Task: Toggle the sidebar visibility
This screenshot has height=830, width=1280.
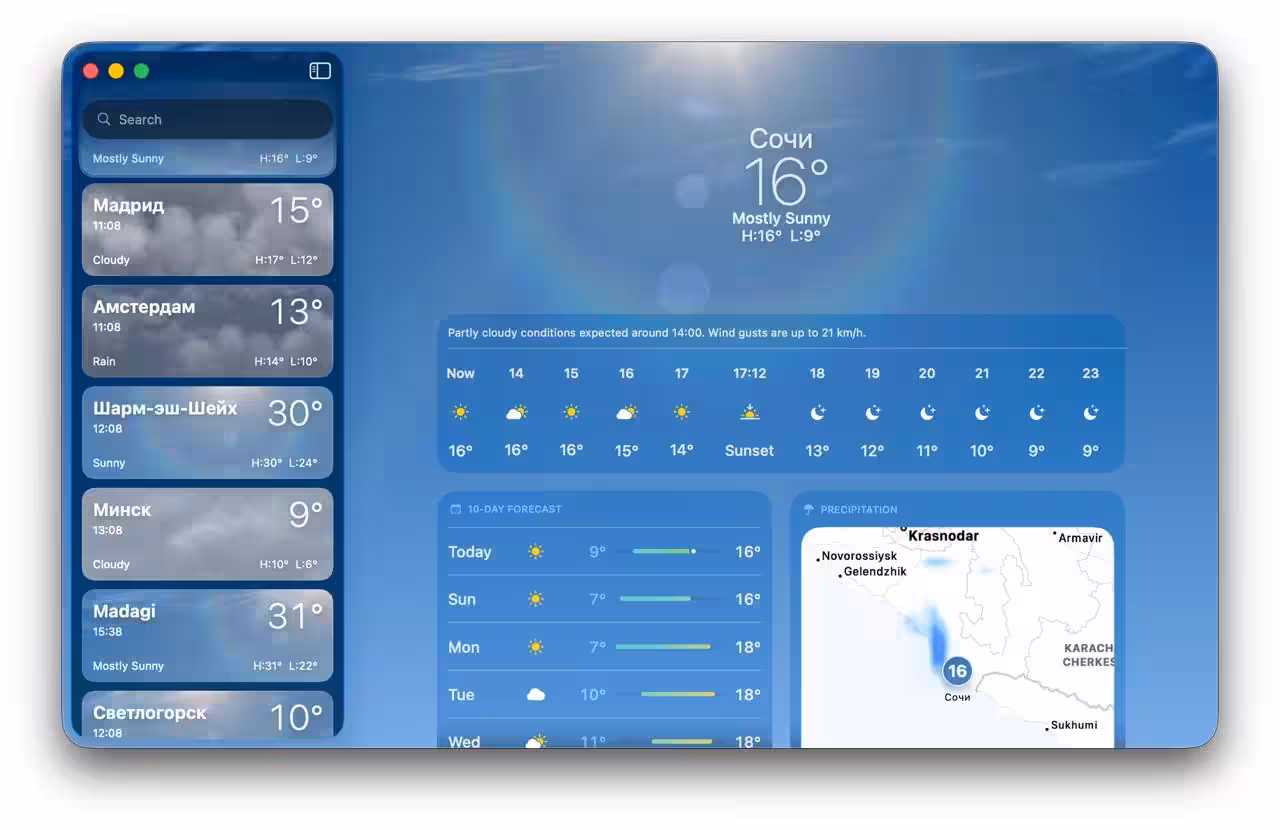Action: click(319, 70)
